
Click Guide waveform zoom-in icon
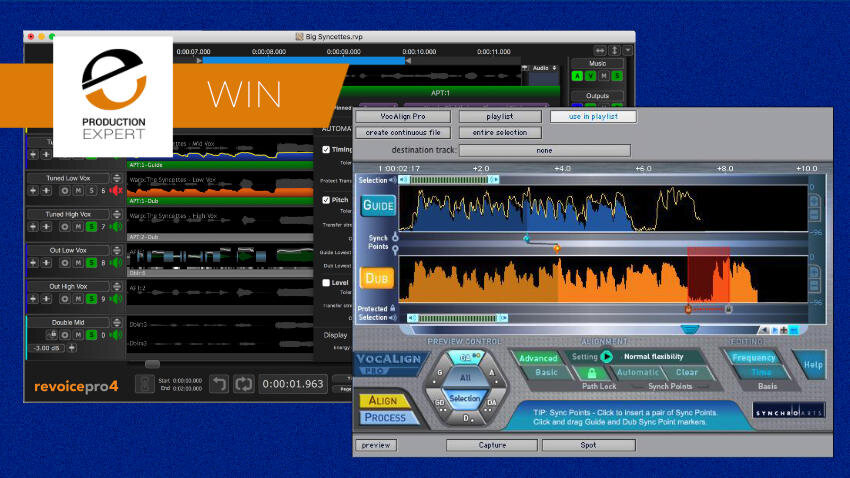click(x=814, y=202)
